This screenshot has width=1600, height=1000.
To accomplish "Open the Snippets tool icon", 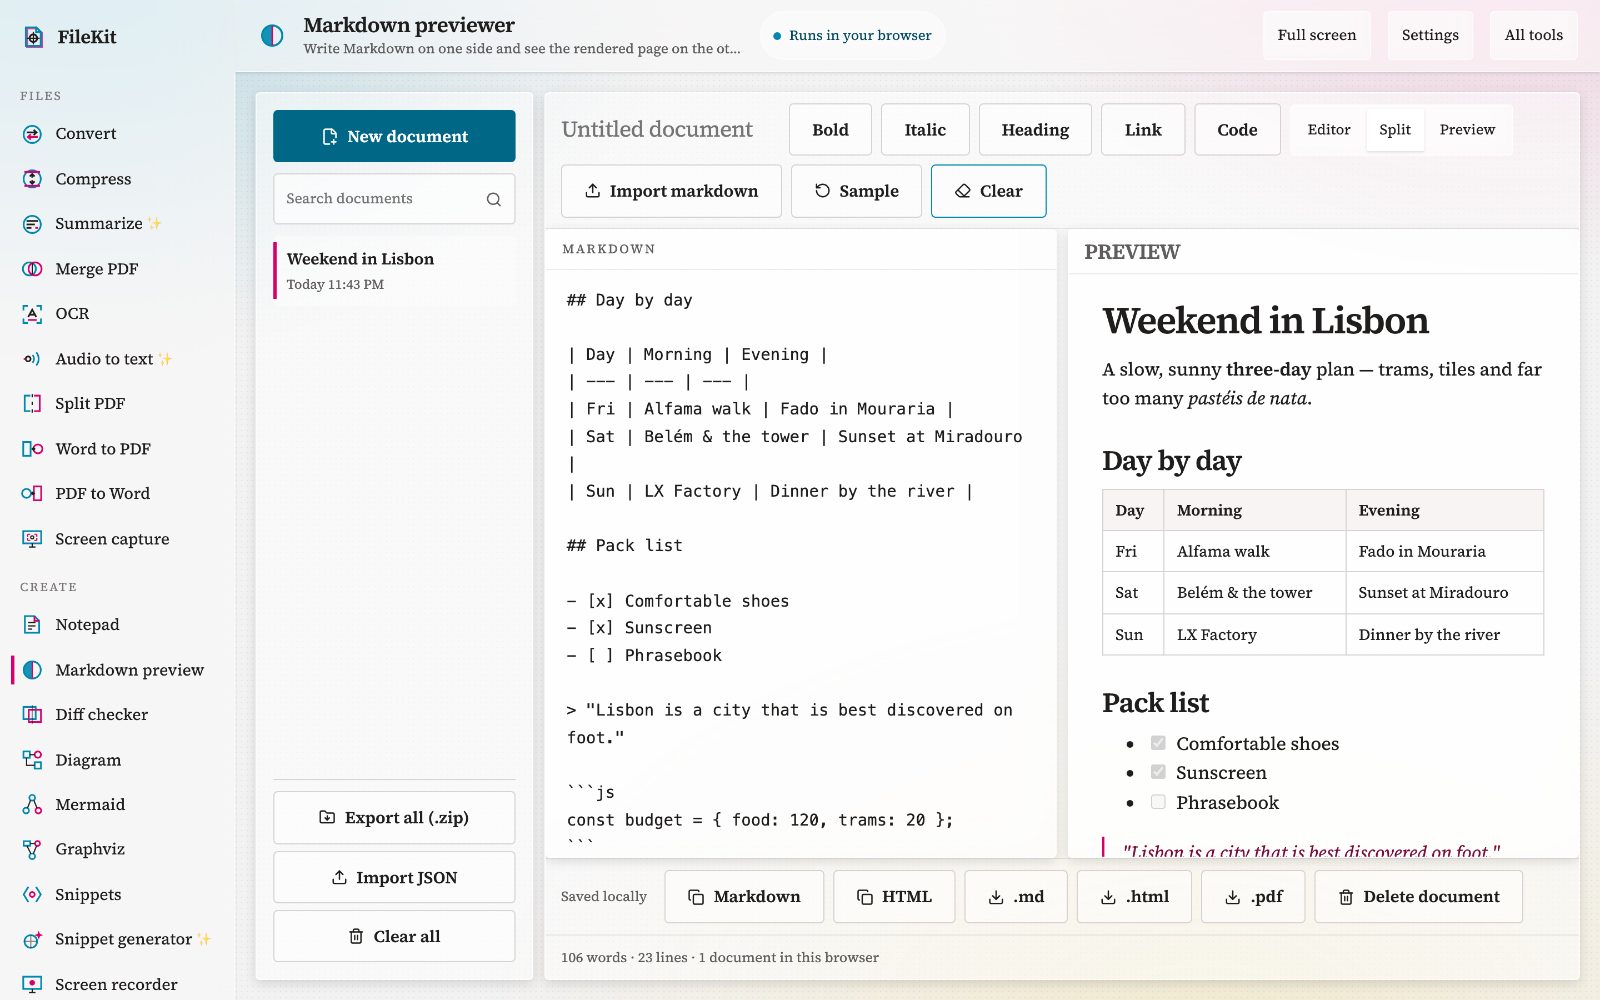I will pos(32,895).
